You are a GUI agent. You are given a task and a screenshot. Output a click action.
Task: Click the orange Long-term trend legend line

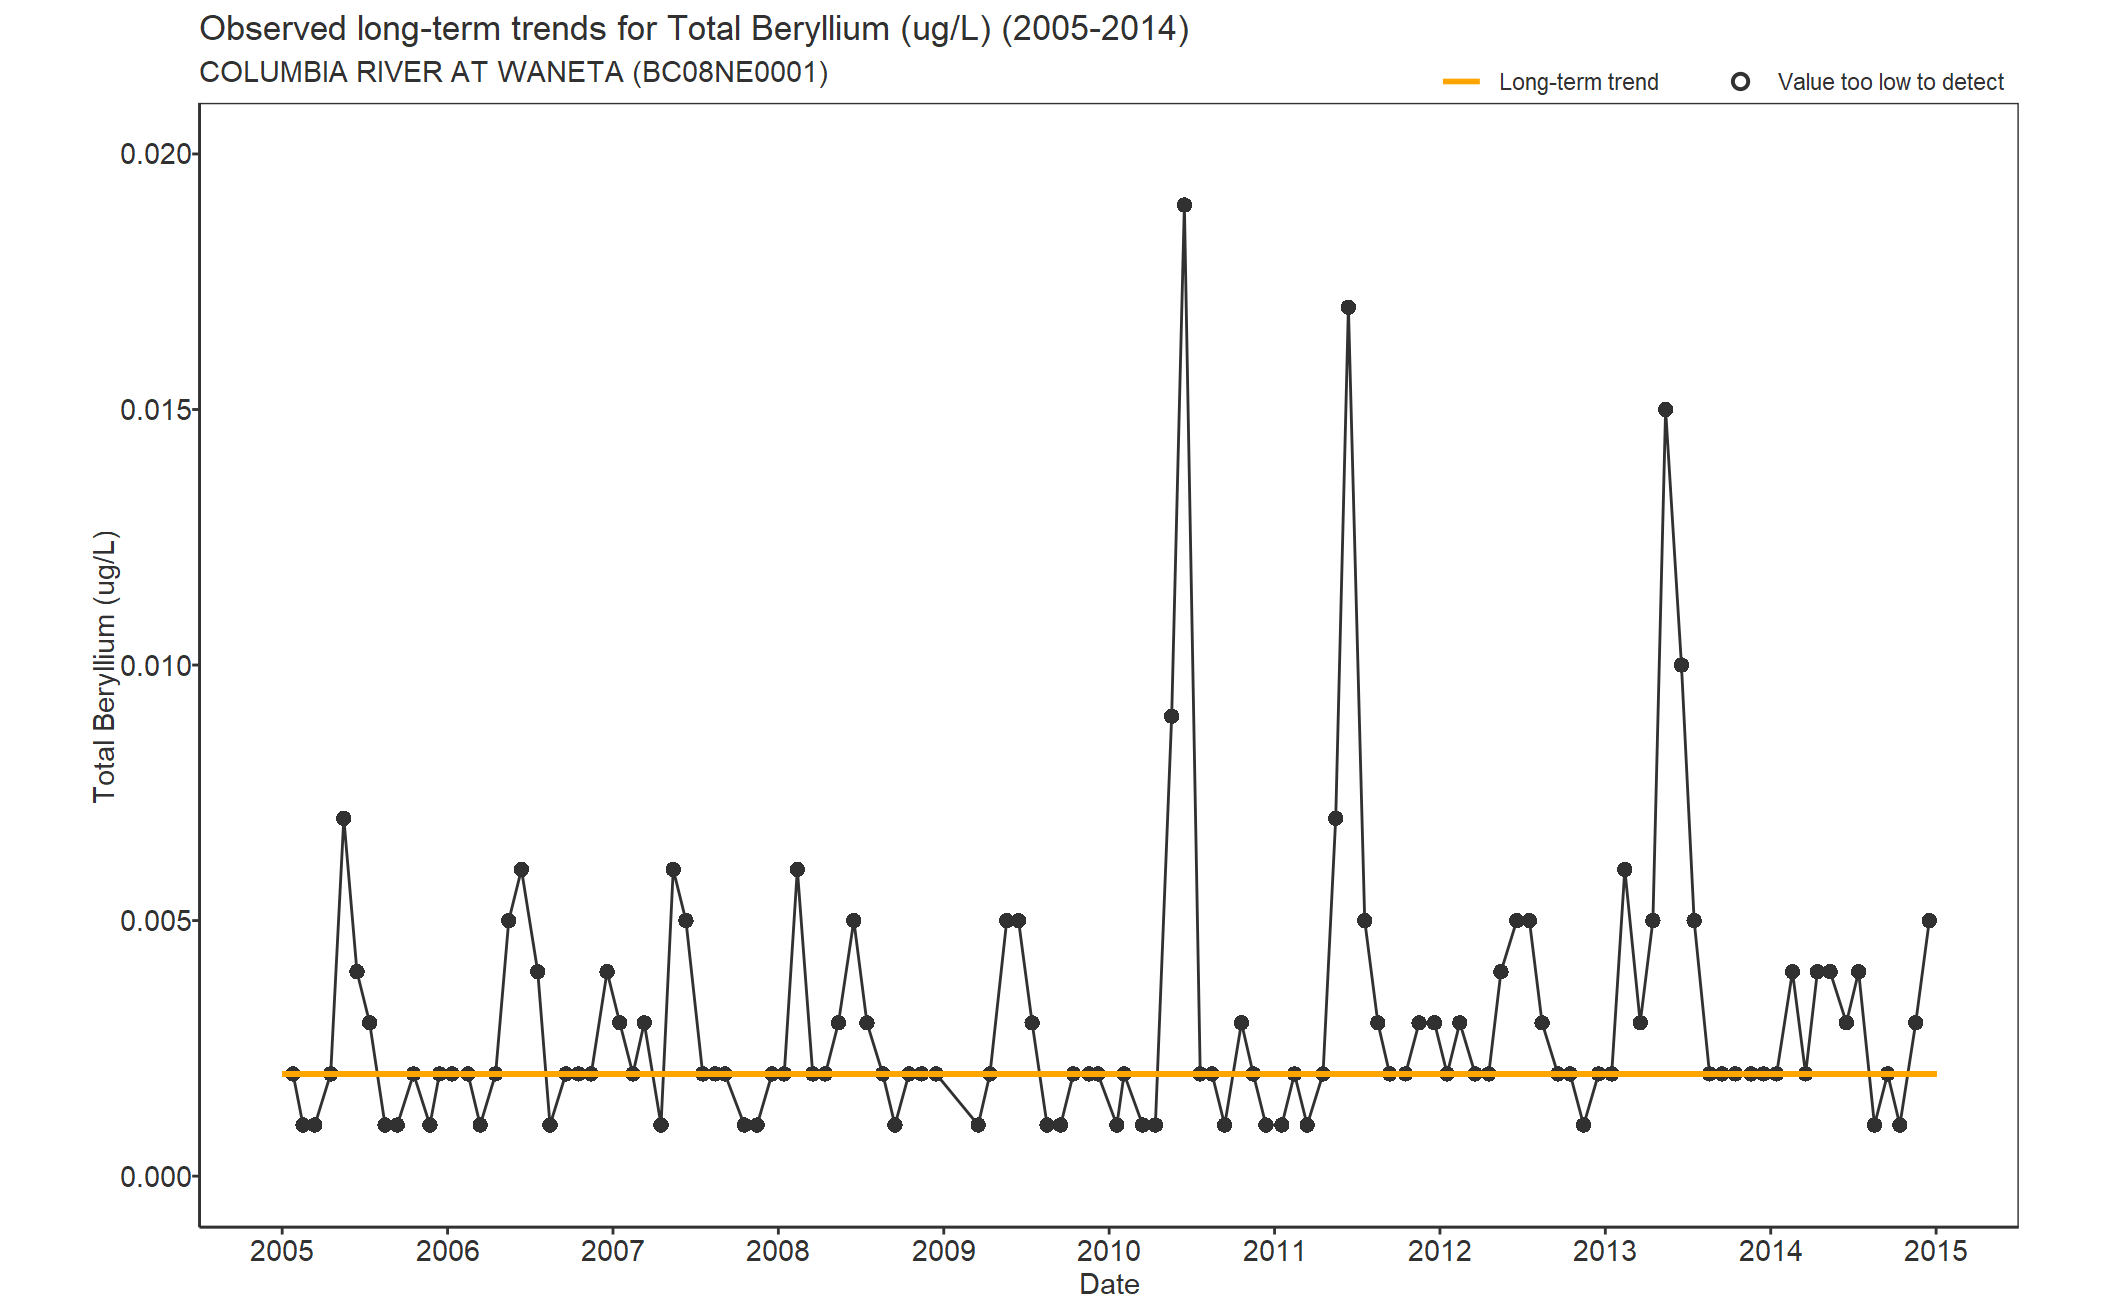(x=1461, y=82)
